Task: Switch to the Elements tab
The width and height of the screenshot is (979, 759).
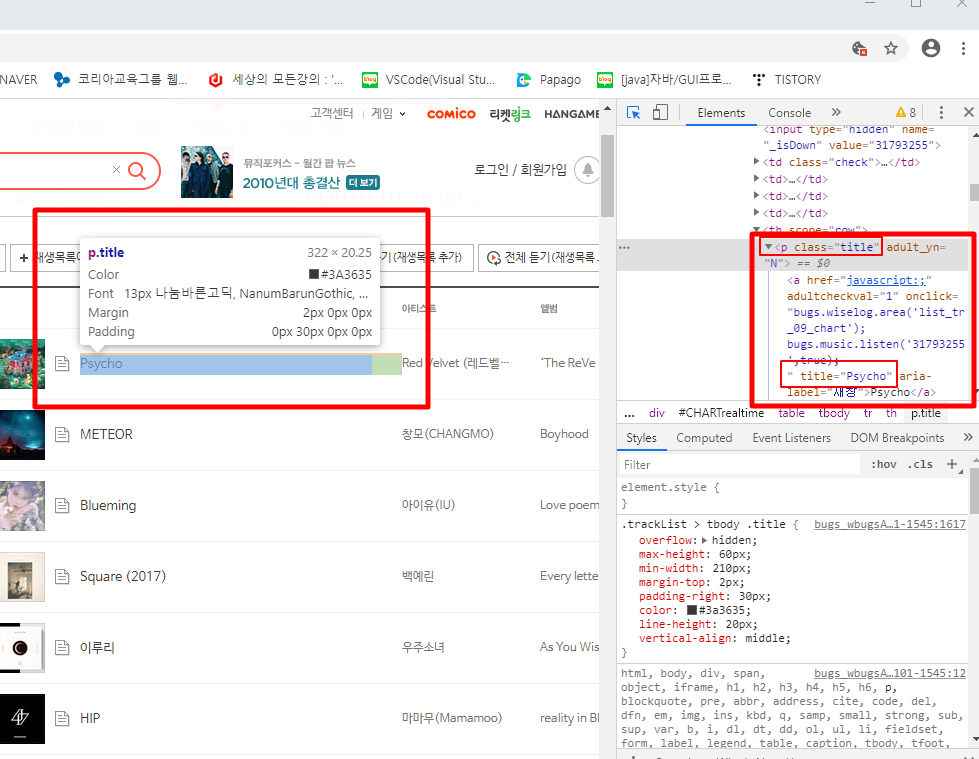Action: pyautogui.click(x=721, y=113)
